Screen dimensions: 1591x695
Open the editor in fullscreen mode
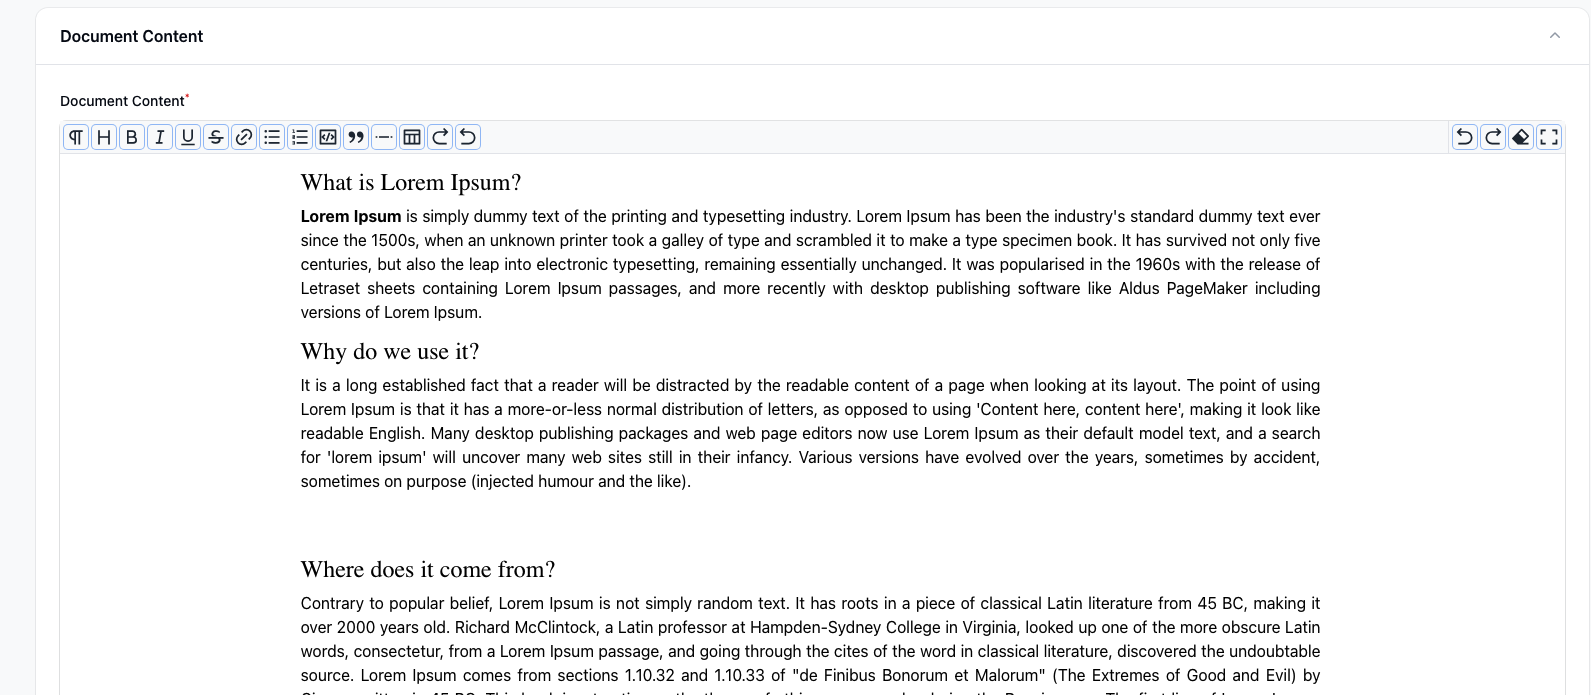pyautogui.click(x=1549, y=137)
